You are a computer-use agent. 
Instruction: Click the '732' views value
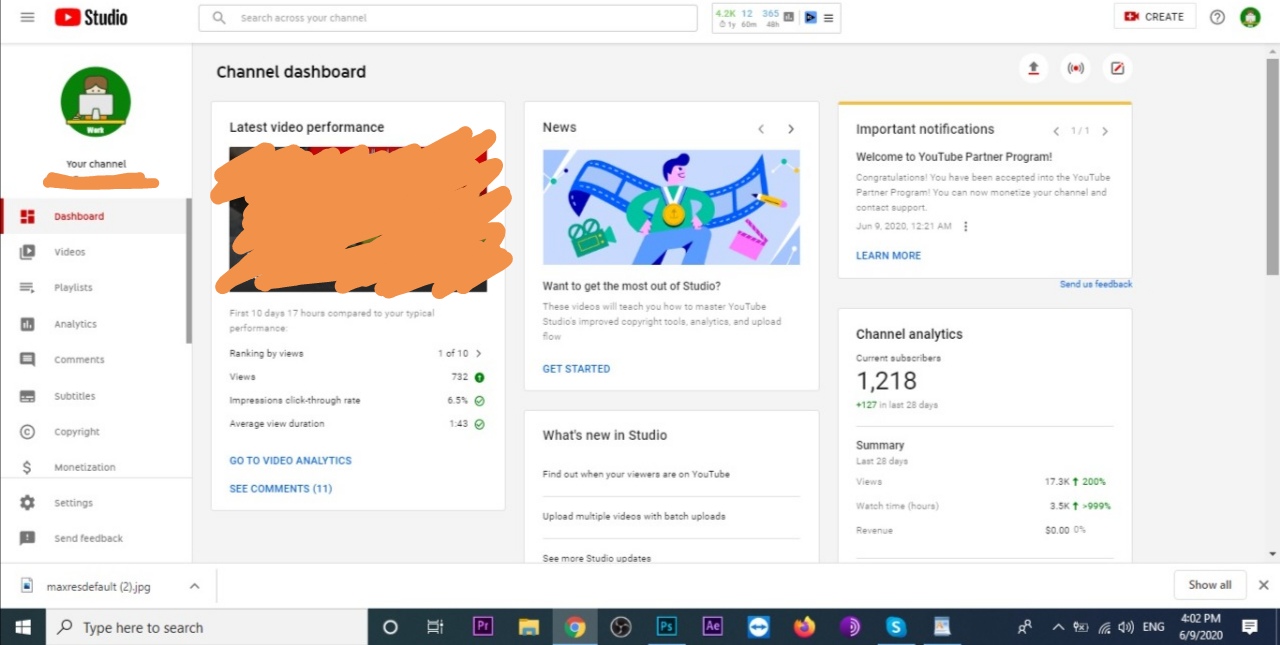pos(460,377)
